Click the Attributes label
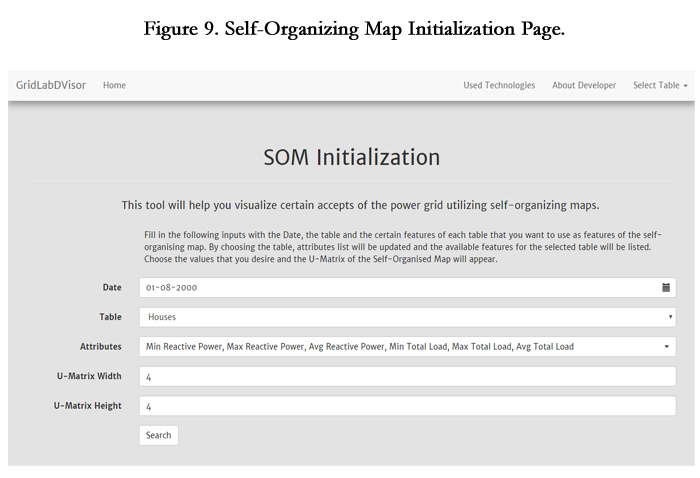Viewport: 700px width, 478px height. tap(100, 346)
